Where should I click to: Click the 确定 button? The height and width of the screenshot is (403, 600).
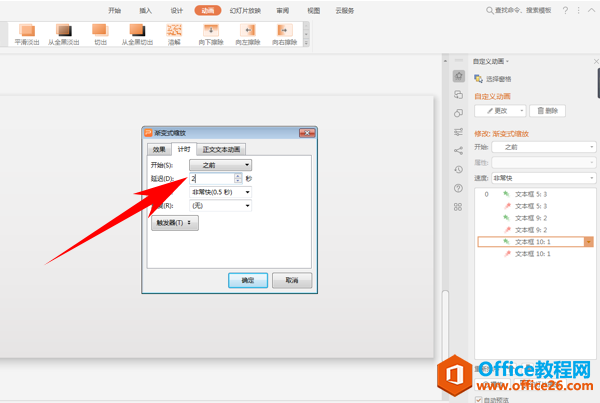tap(248, 280)
